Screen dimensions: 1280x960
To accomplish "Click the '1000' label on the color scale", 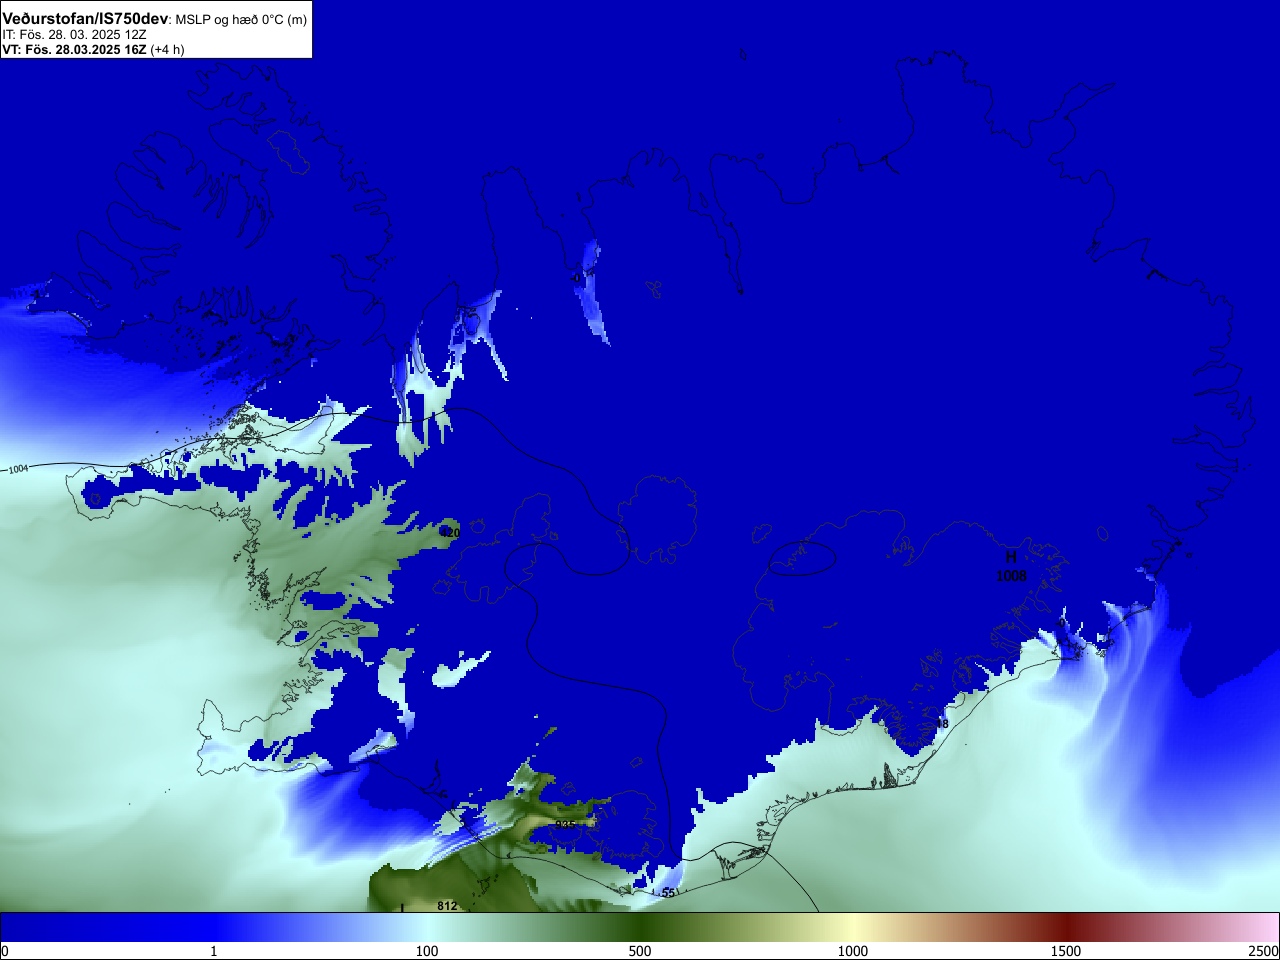I will coord(853,951).
